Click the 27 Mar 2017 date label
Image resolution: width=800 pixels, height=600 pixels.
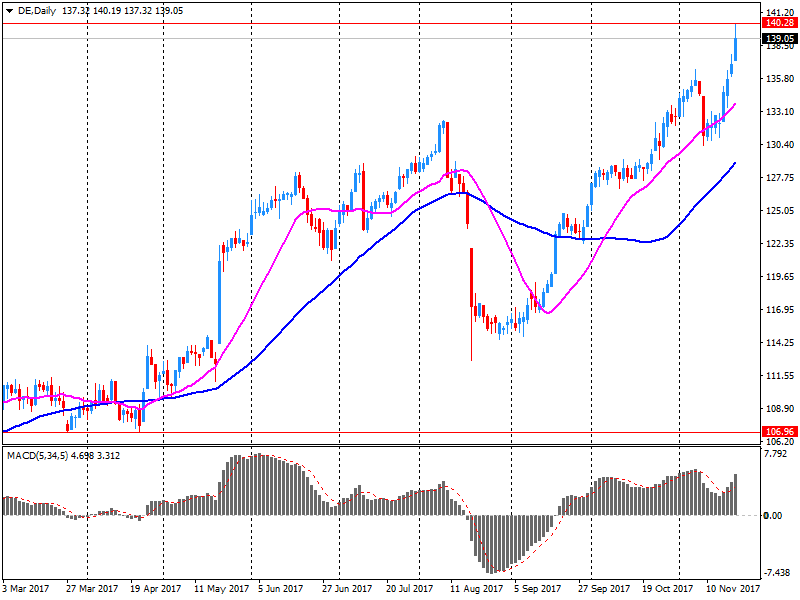92,589
